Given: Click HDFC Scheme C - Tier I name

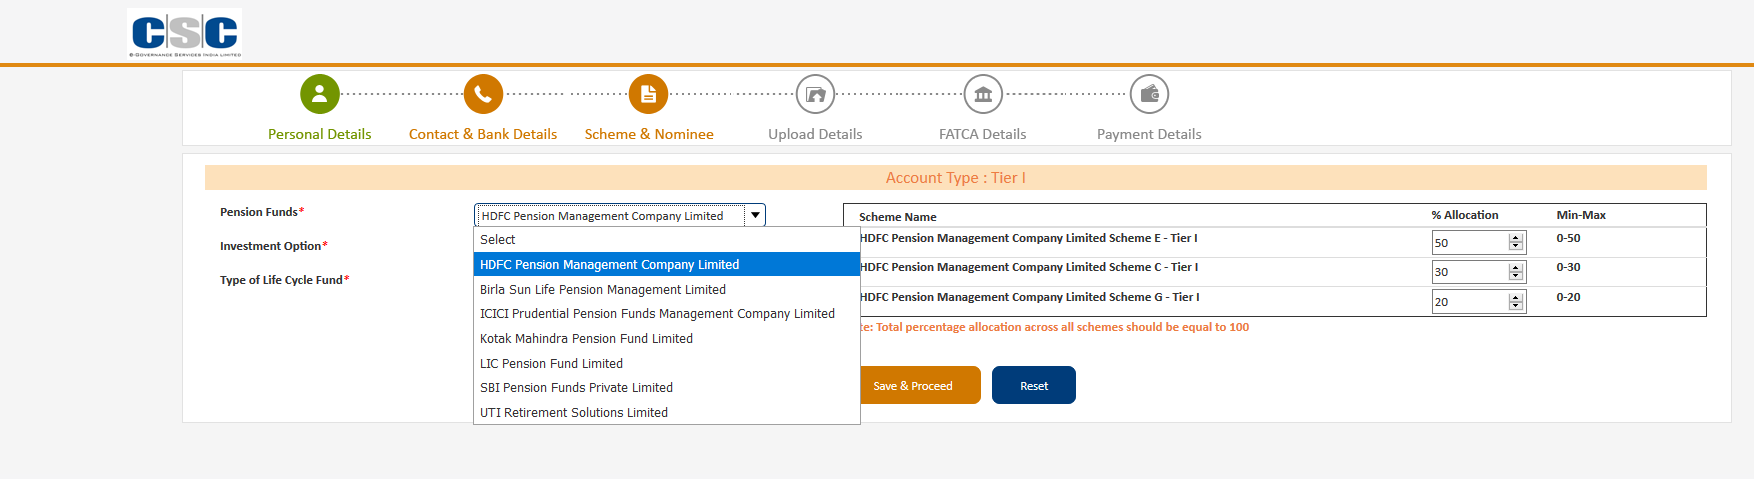Looking at the screenshot, I should [1029, 267].
